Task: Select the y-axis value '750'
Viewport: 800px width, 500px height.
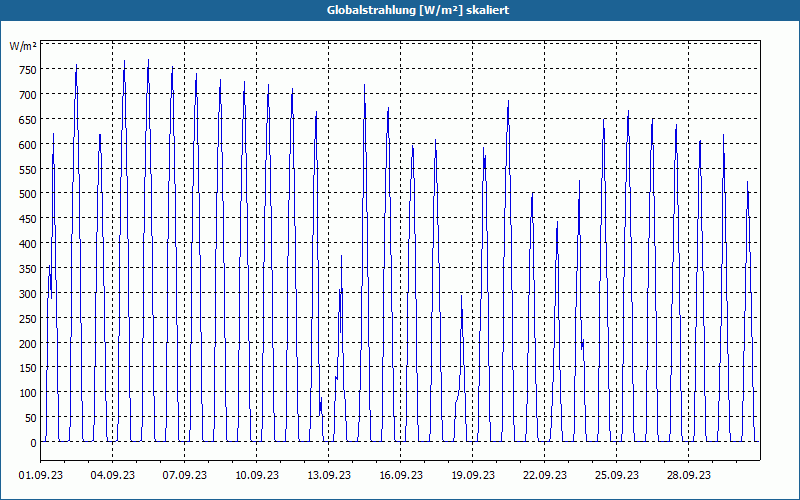Action: pyautogui.click(x=28, y=70)
